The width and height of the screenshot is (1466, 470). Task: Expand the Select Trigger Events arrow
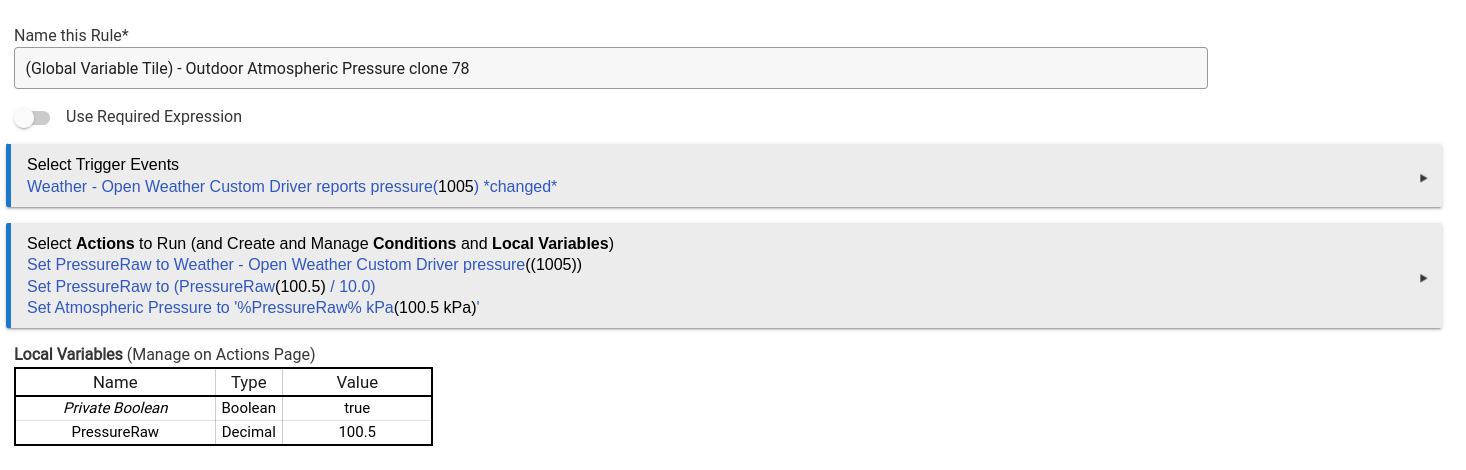click(x=1423, y=178)
